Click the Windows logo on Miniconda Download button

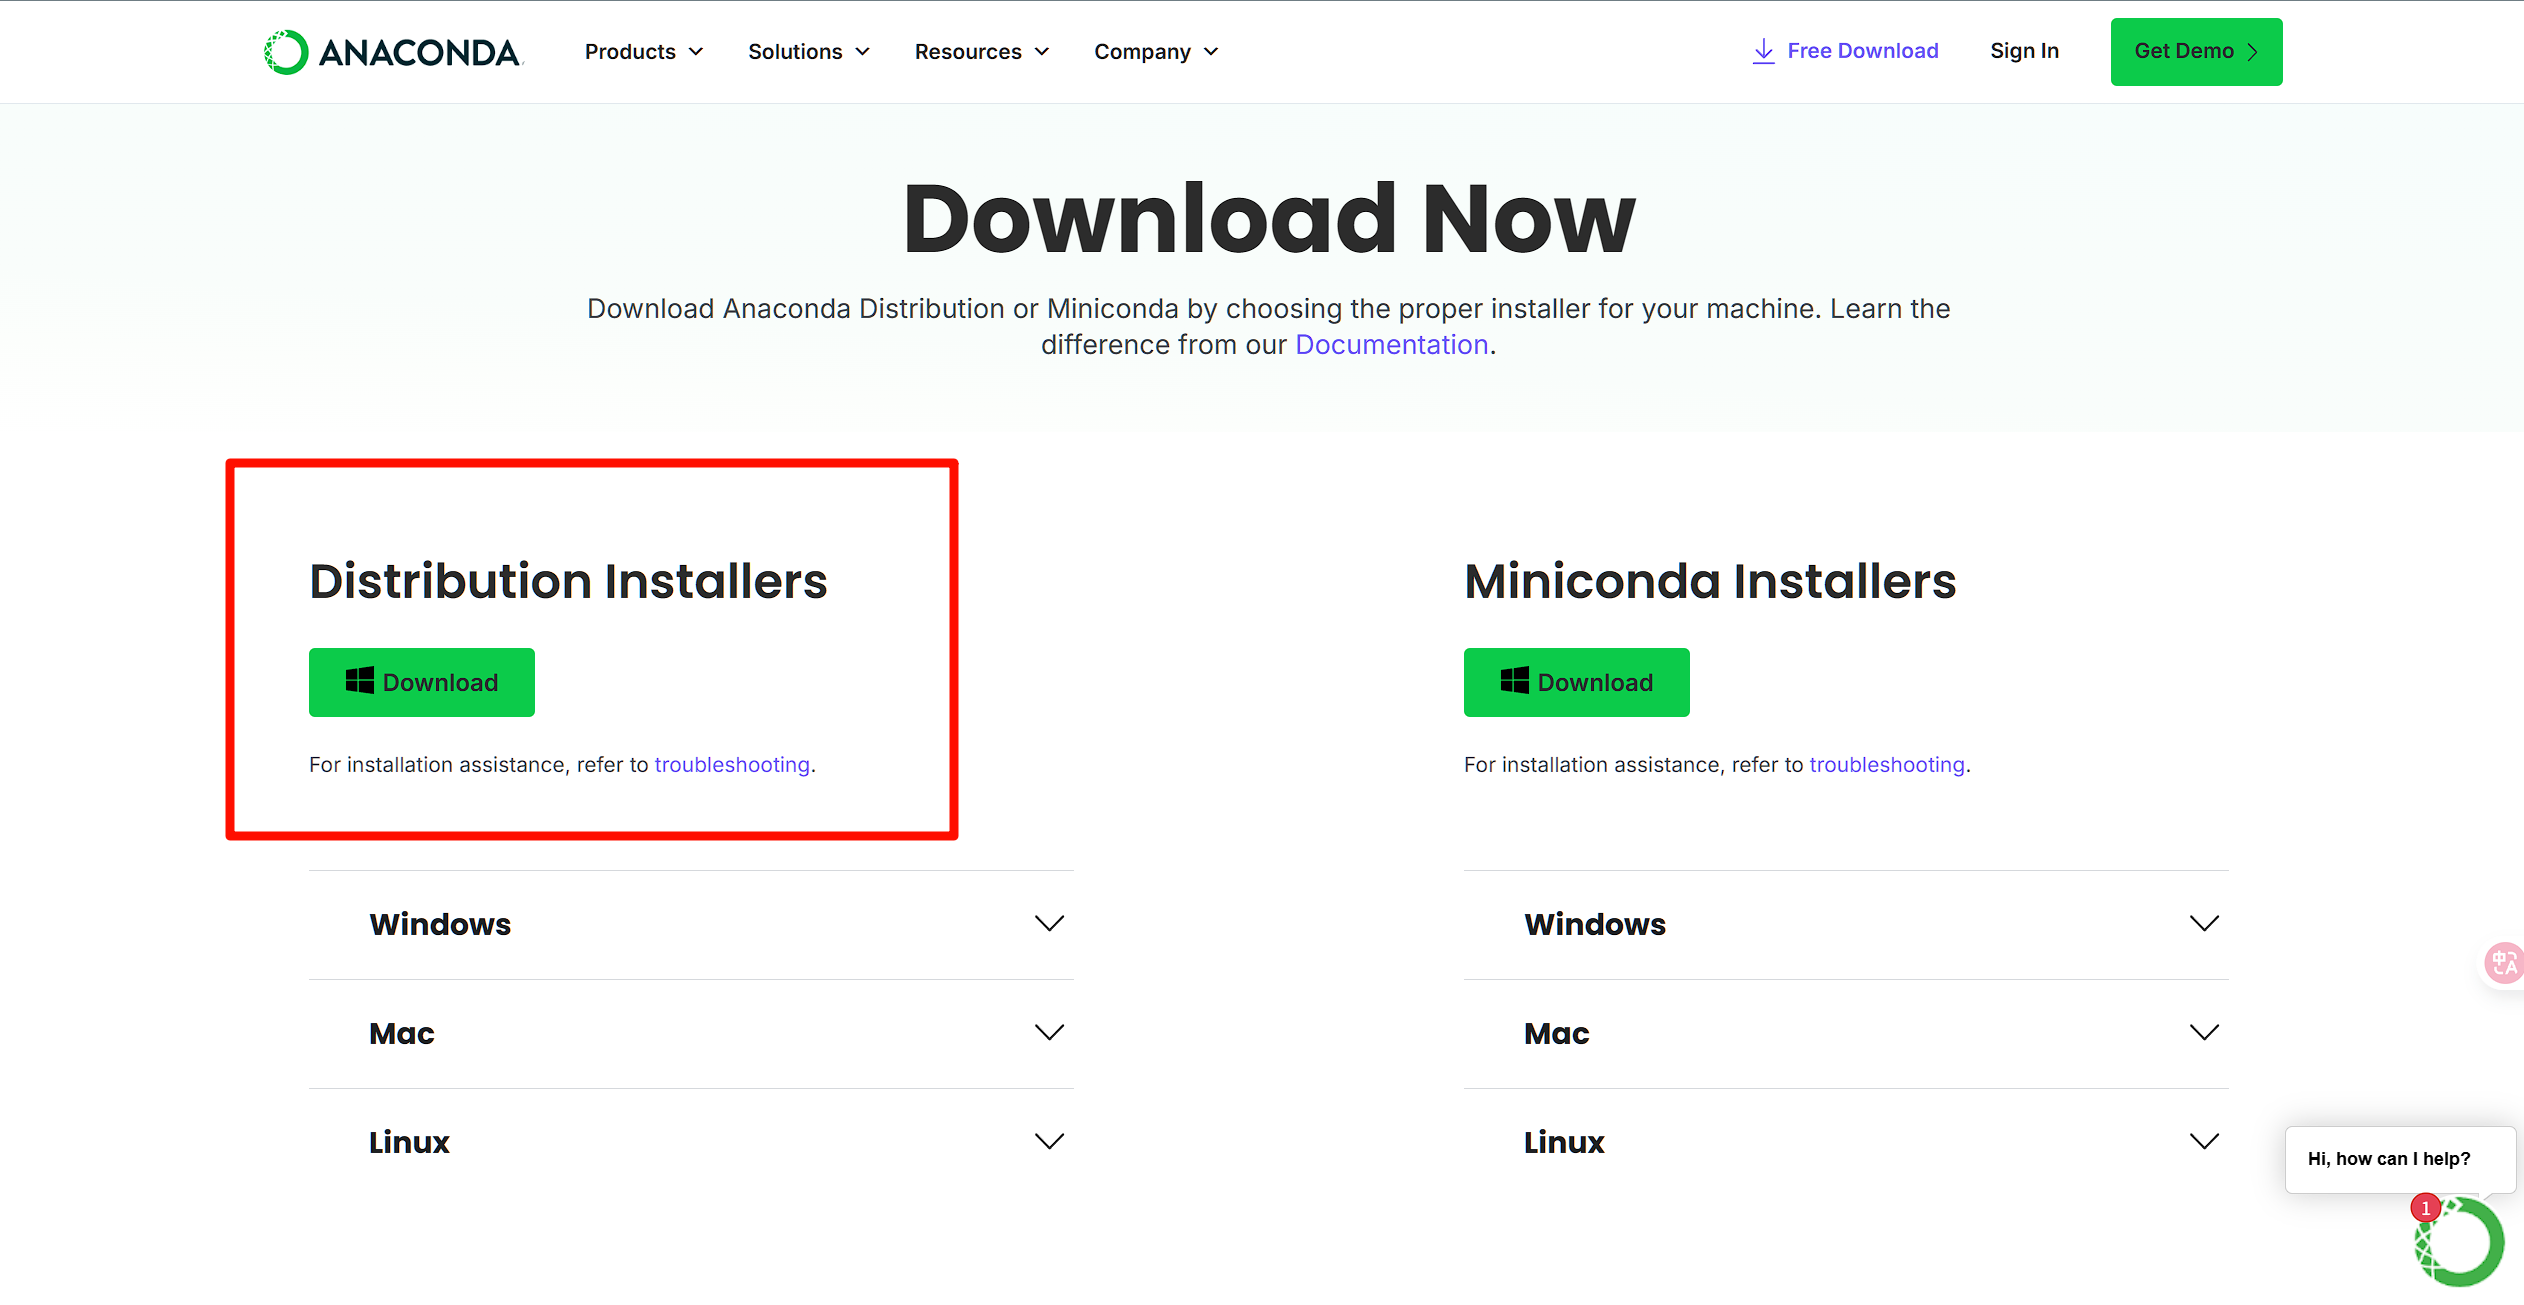(1514, 682)
